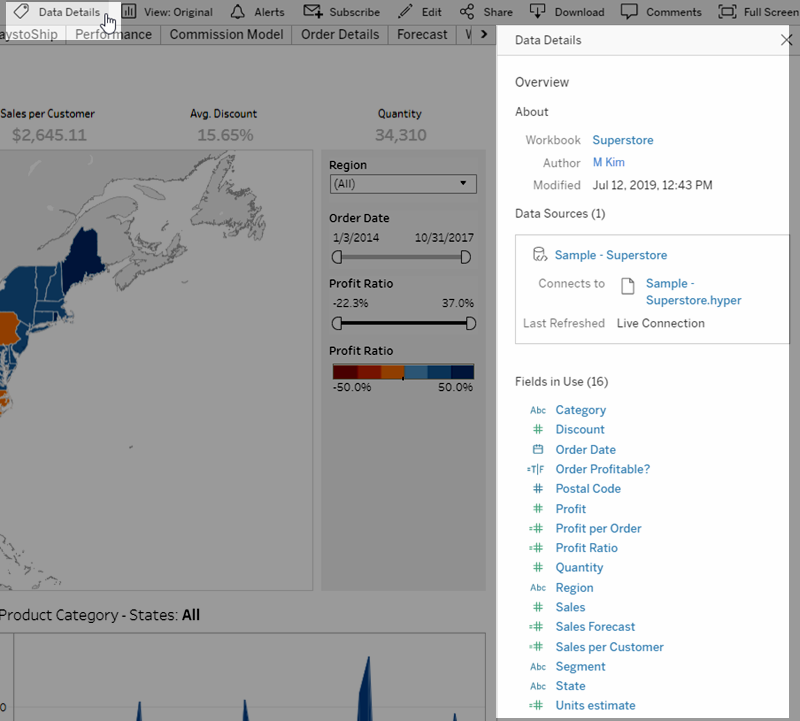
Task: Click the Full Screen icon
Action: click(727, 11)
